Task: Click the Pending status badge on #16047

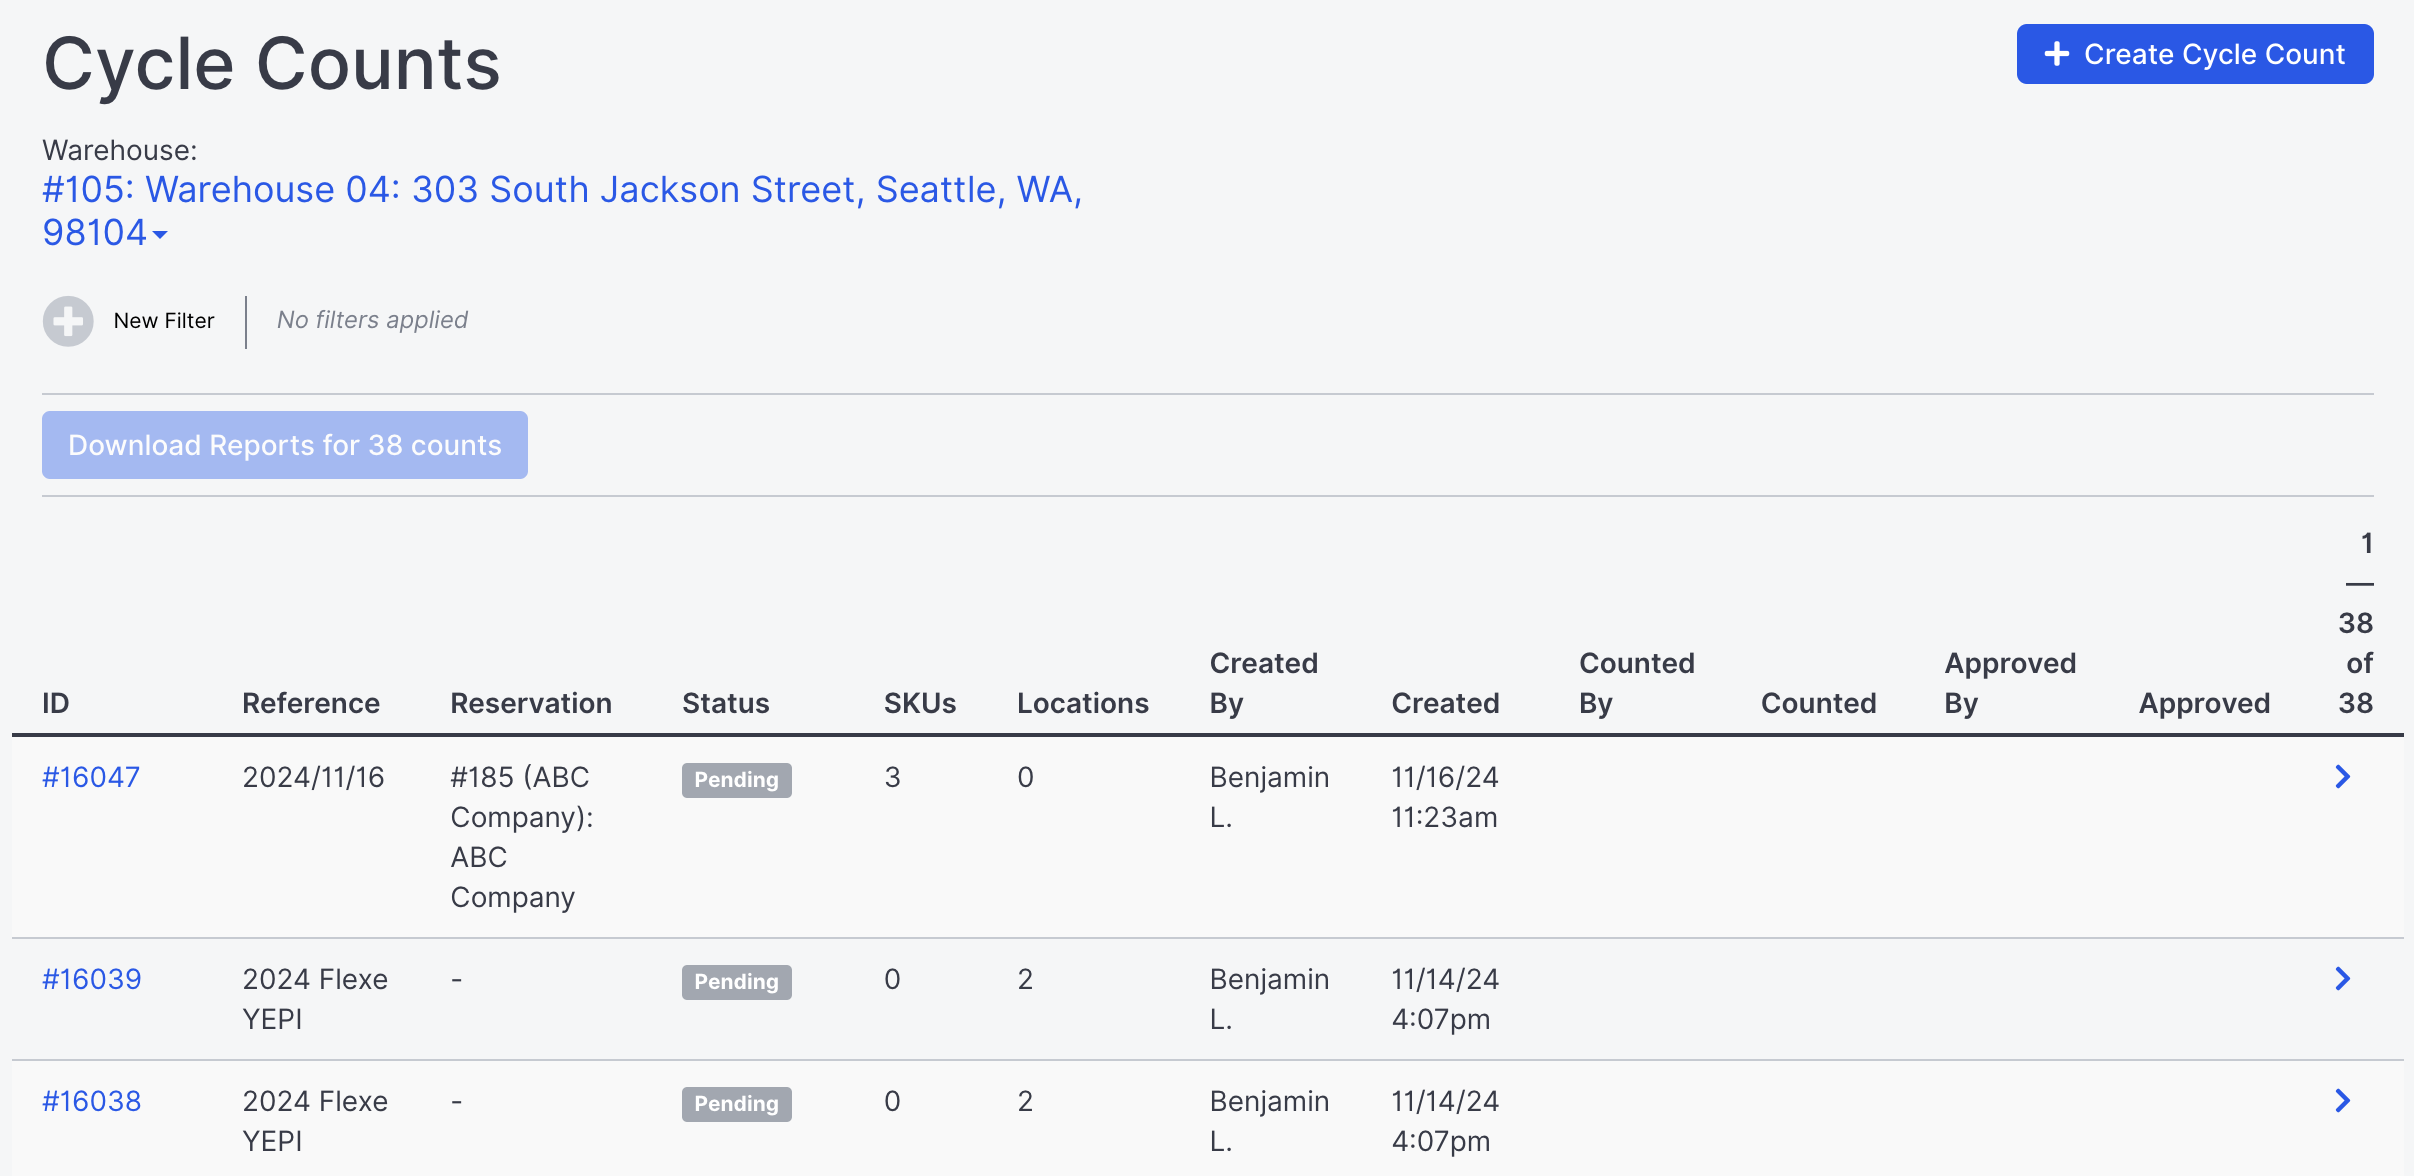Action: 735,779
